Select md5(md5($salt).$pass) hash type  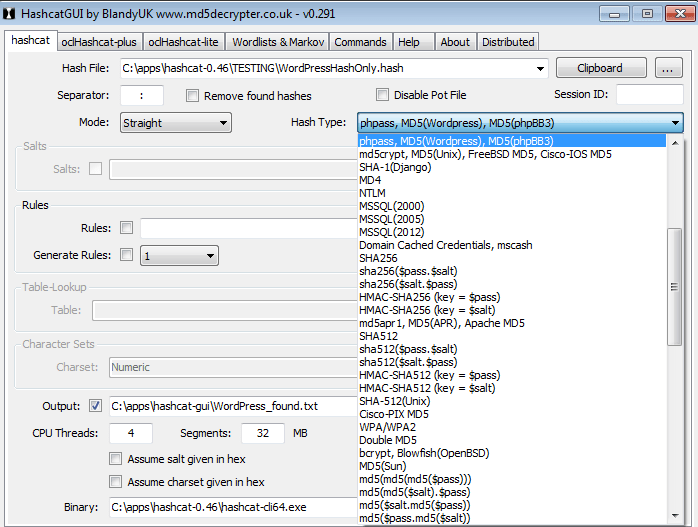click(x=512, y=492)
